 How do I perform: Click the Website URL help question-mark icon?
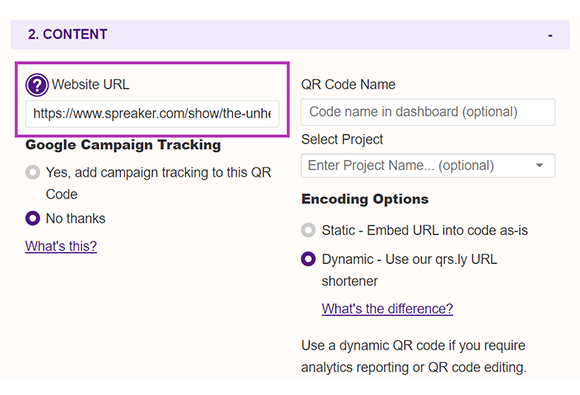point(37,85)
